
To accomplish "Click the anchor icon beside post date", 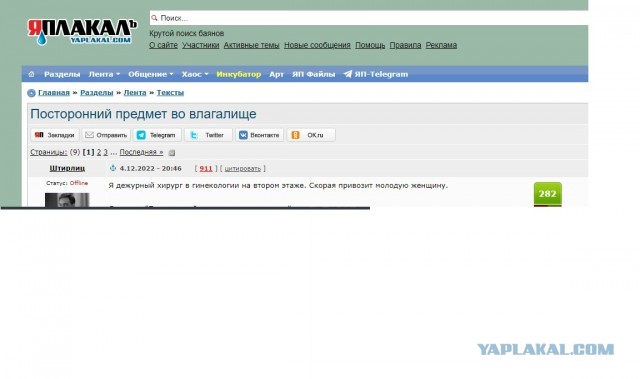I will pyautogui.click(x=113, y=168).
